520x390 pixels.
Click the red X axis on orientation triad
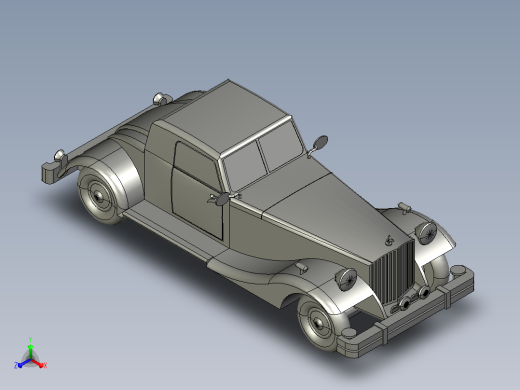[39, 364]
